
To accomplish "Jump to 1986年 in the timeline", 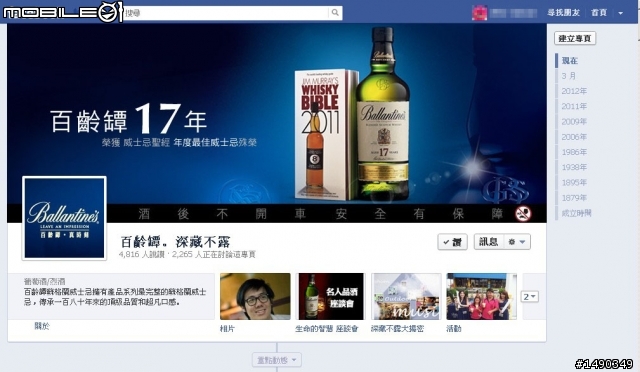I will (574, 152).
